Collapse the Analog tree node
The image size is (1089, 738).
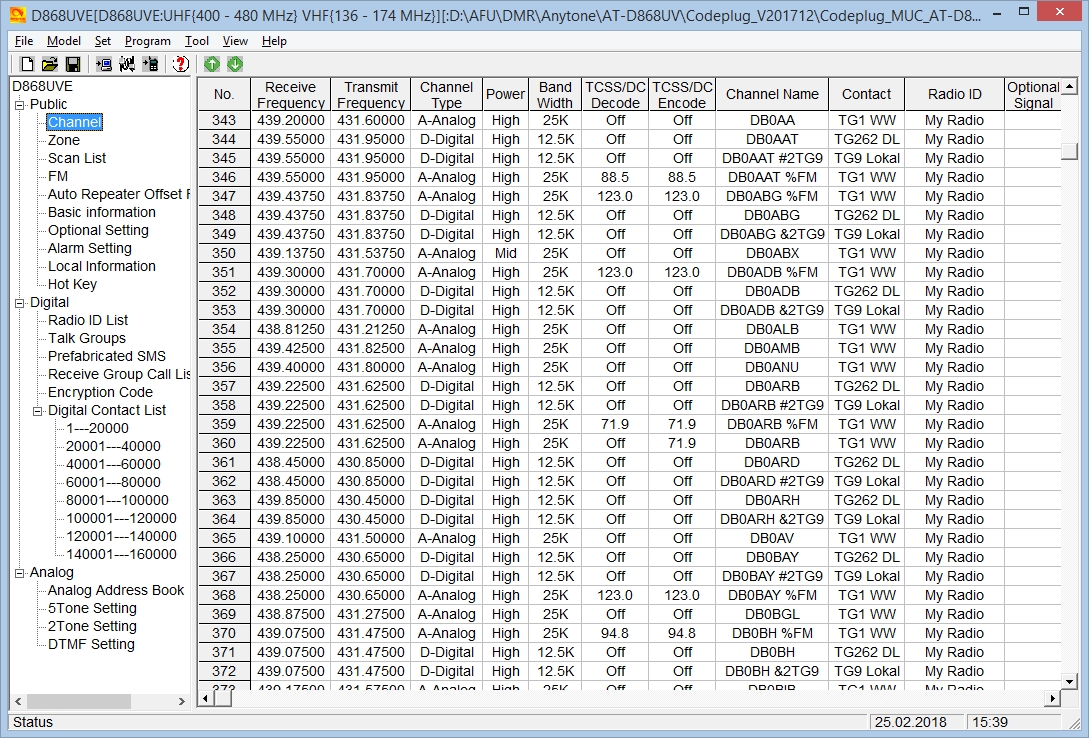coord(21,573)
